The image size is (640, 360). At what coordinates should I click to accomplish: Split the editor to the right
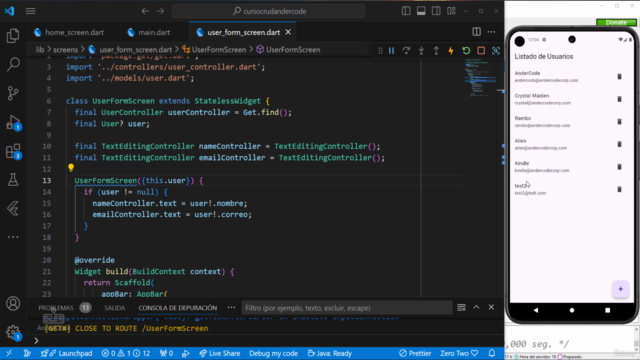click(x=476, y=32)
